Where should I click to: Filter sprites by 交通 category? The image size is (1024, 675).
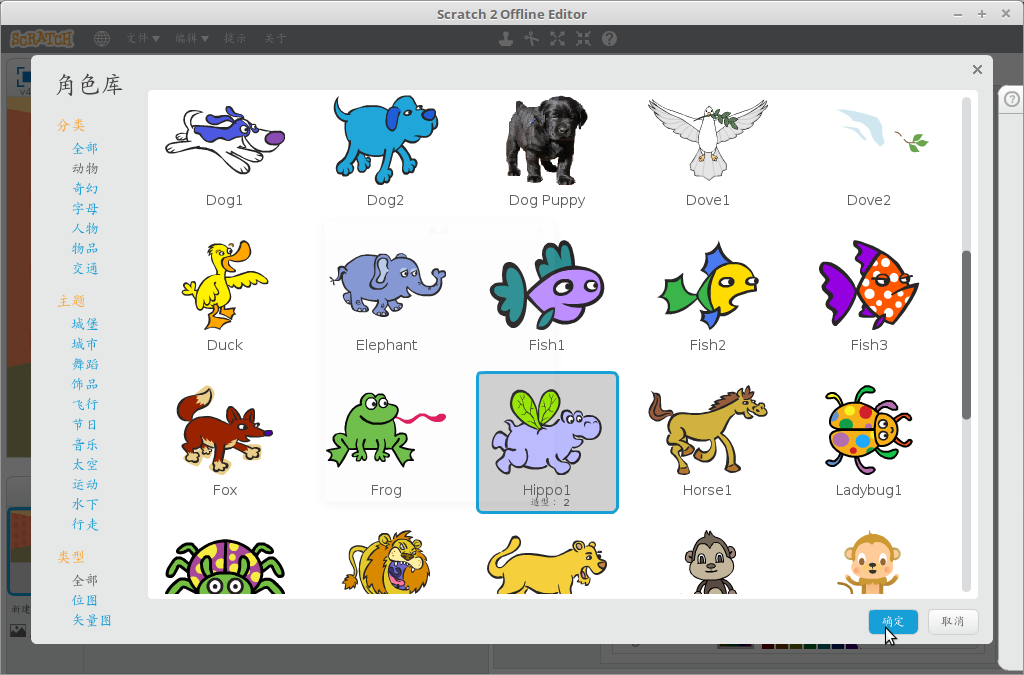tap(85, 269)
